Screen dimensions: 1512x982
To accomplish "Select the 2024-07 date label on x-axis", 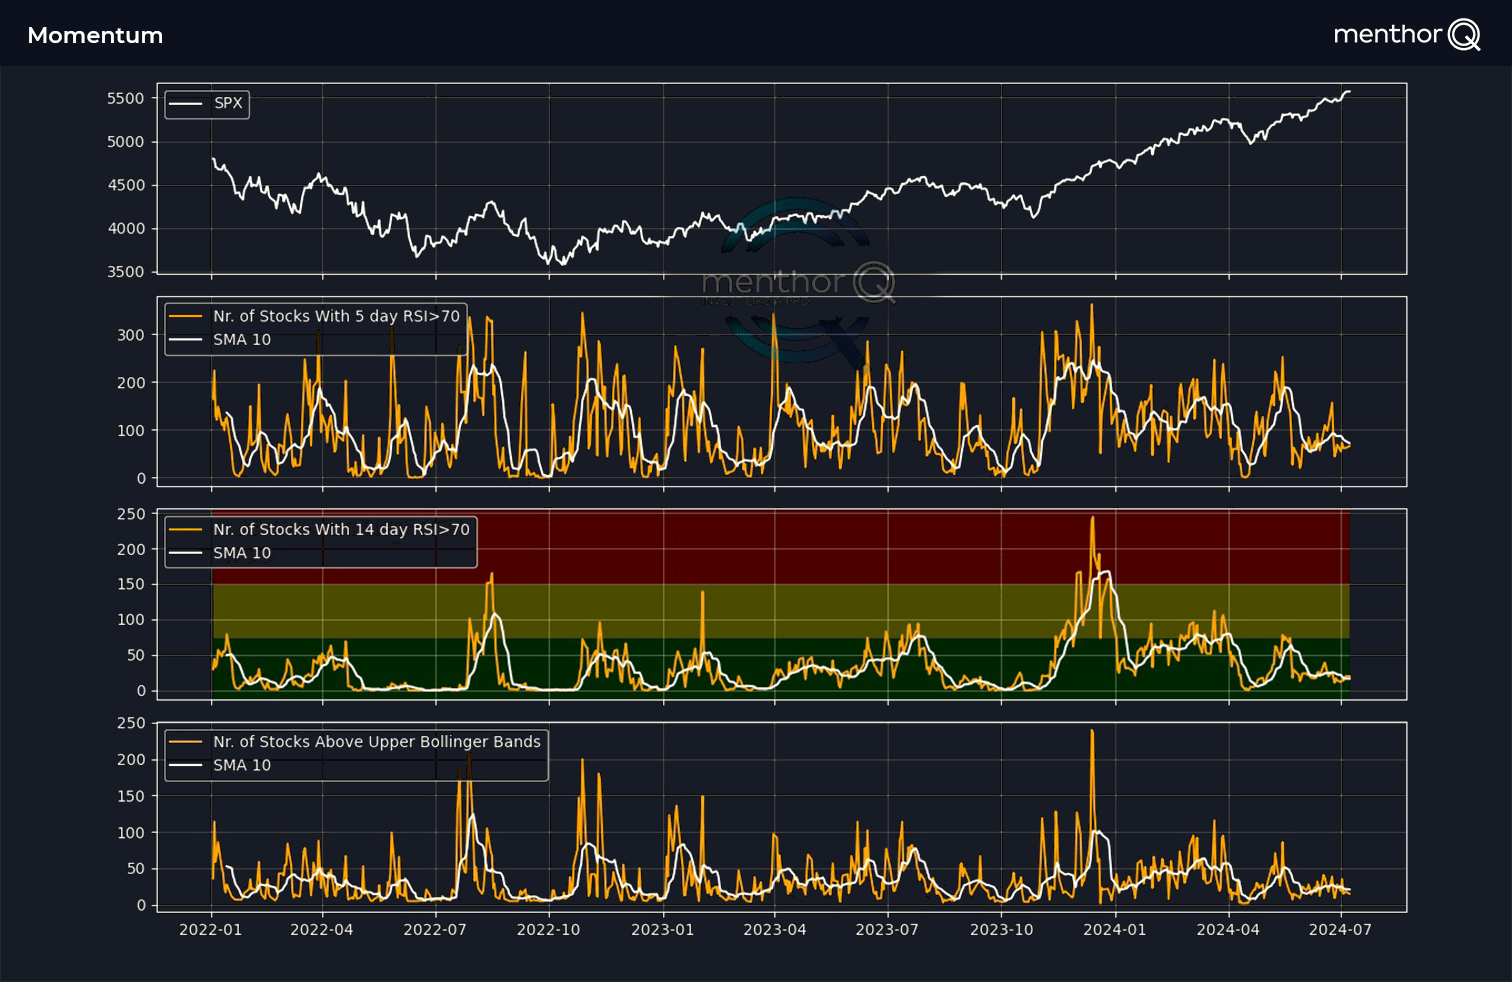I will tap(1340, 930).
